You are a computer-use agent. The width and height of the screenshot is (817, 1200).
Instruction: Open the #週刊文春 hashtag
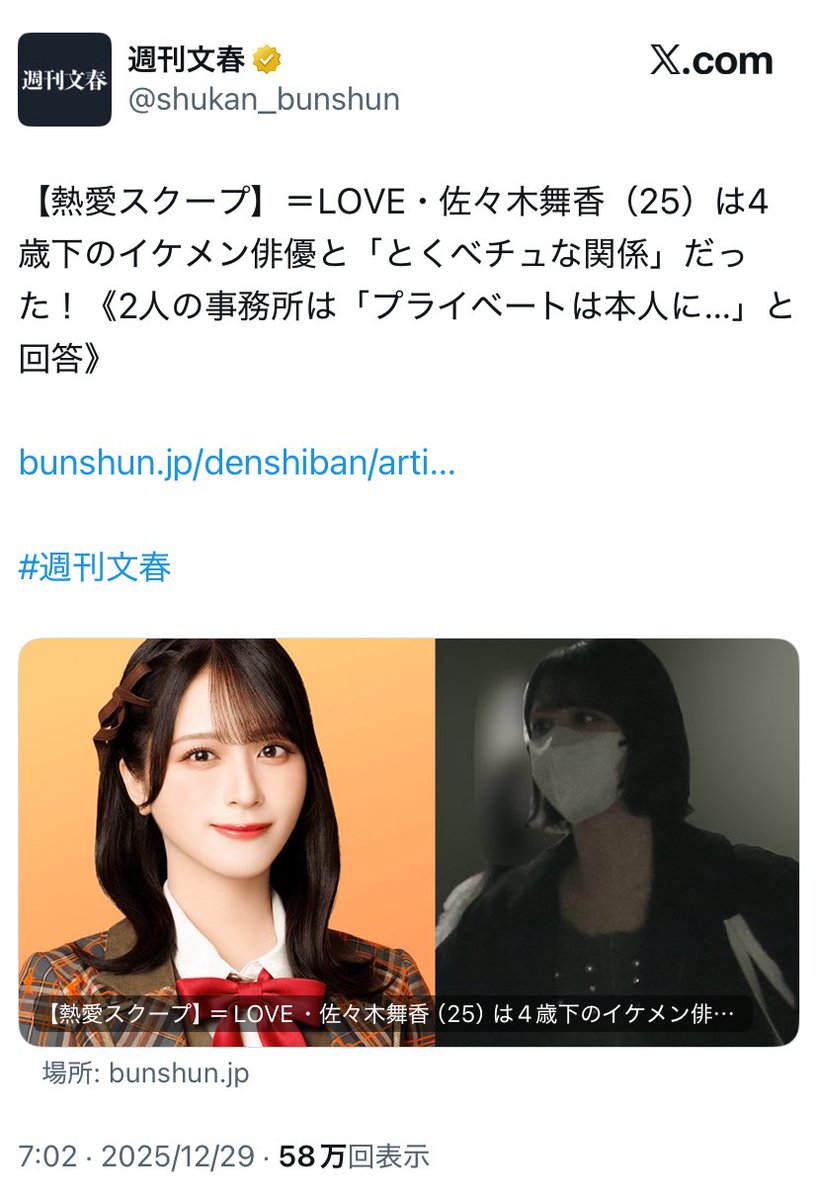[95, 567]
